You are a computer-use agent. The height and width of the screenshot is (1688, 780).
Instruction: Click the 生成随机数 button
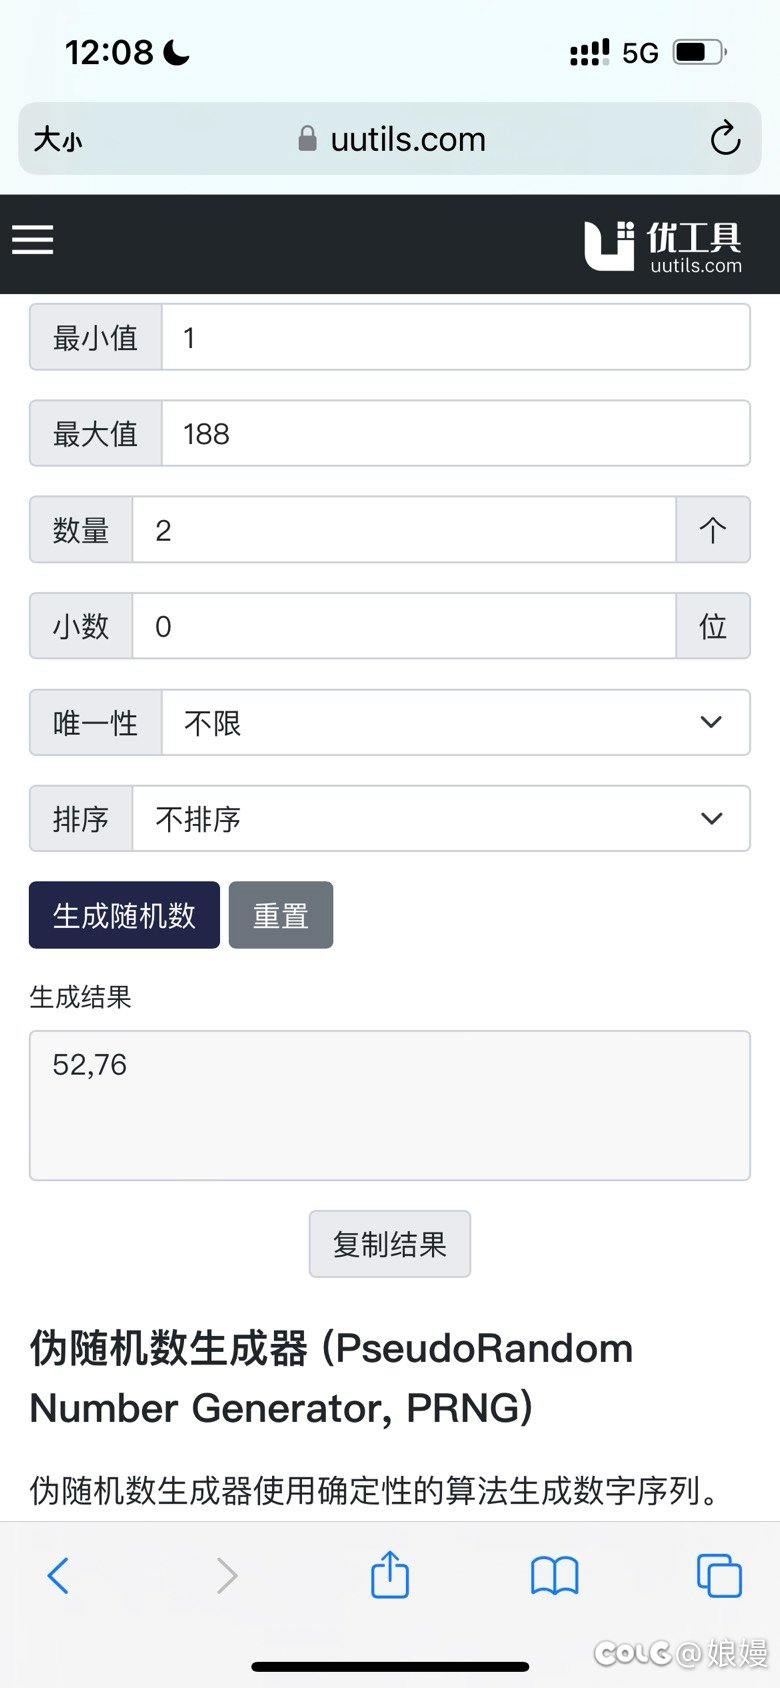124,915
